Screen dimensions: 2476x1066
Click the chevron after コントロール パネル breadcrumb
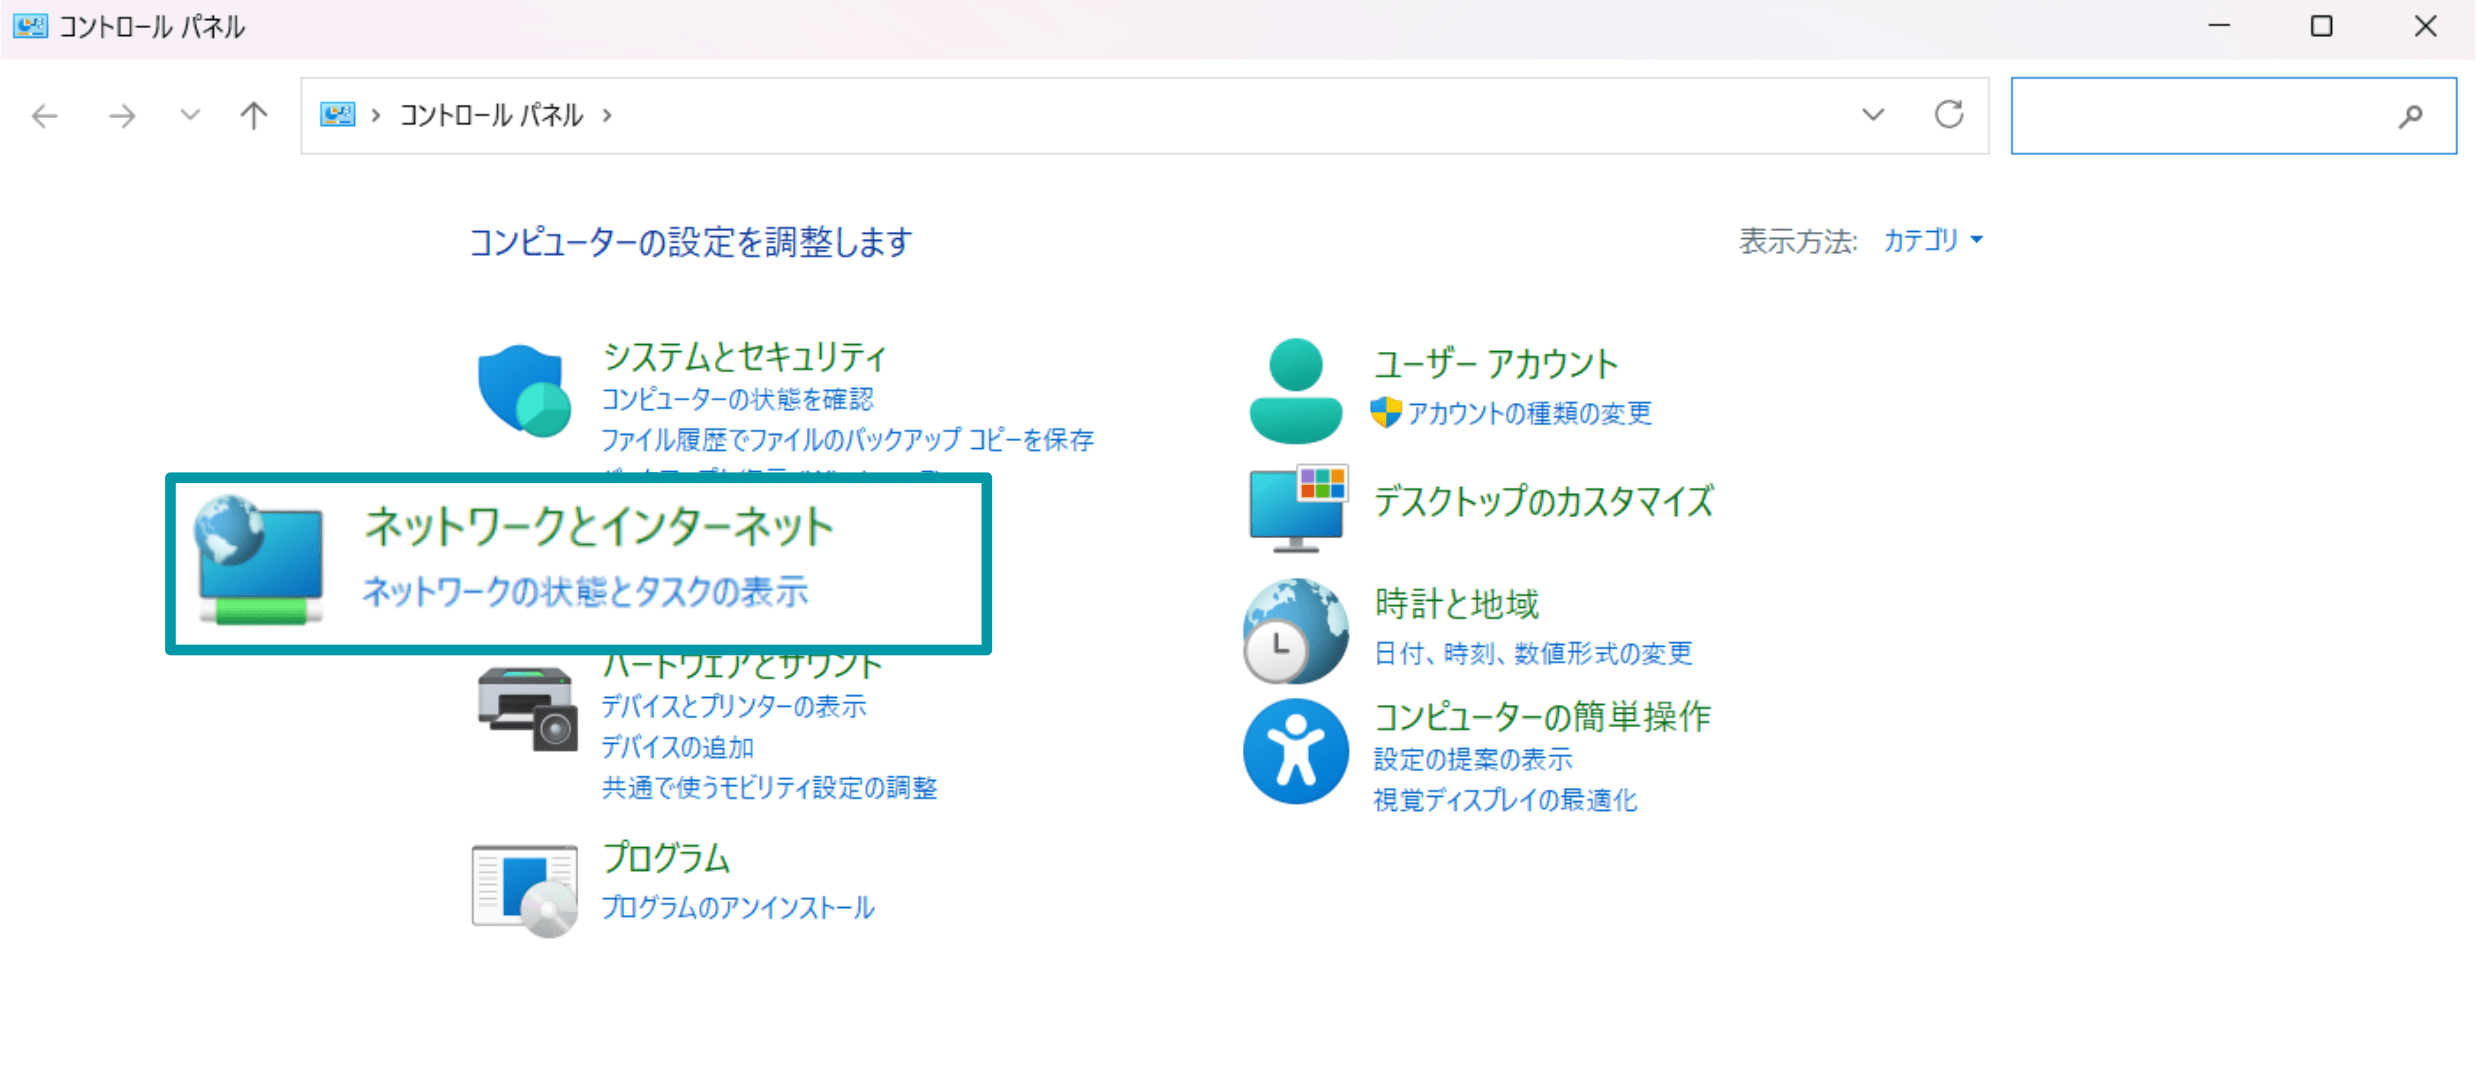[x=607, y=116]
